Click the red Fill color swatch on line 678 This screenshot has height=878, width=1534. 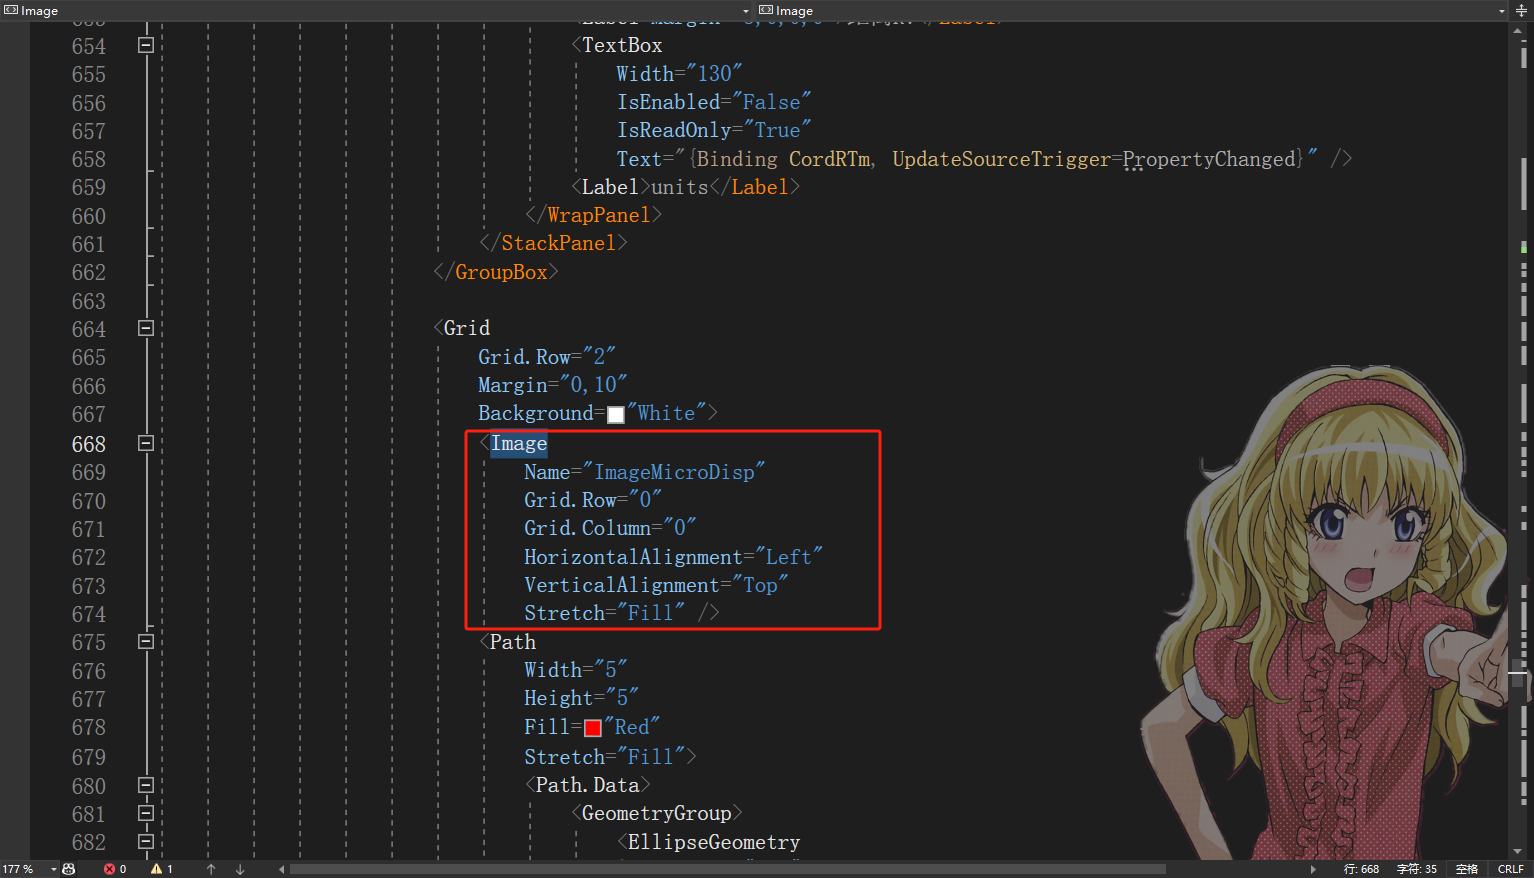[x=592, y=727]
